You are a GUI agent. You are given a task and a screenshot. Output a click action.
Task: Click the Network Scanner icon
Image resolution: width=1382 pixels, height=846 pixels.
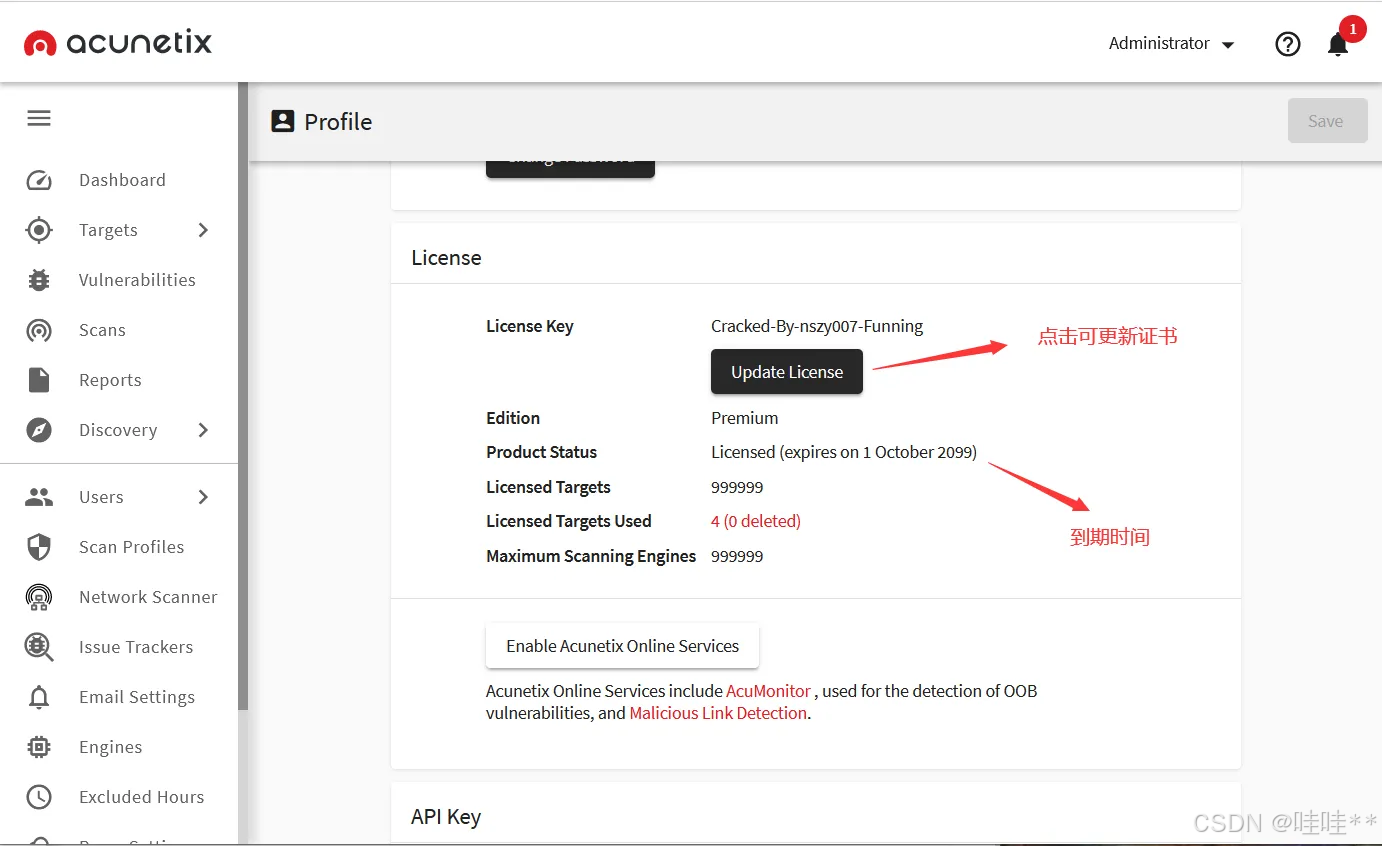[39, 597]
